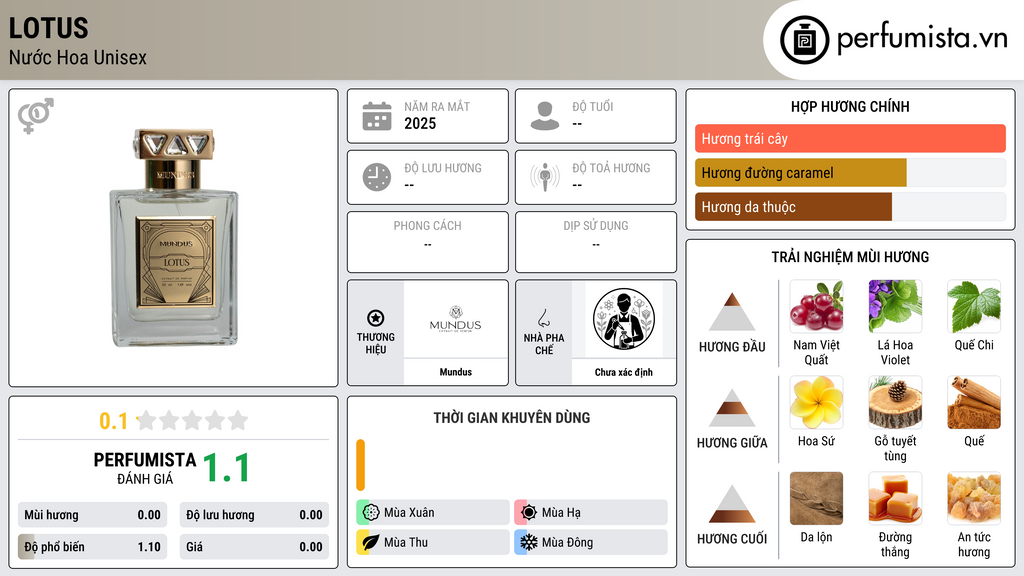Click the snowflake icon for Mùa Đông
Image resolution: width=1024 pixels, height=576 pixels.
tap(529, 542)
